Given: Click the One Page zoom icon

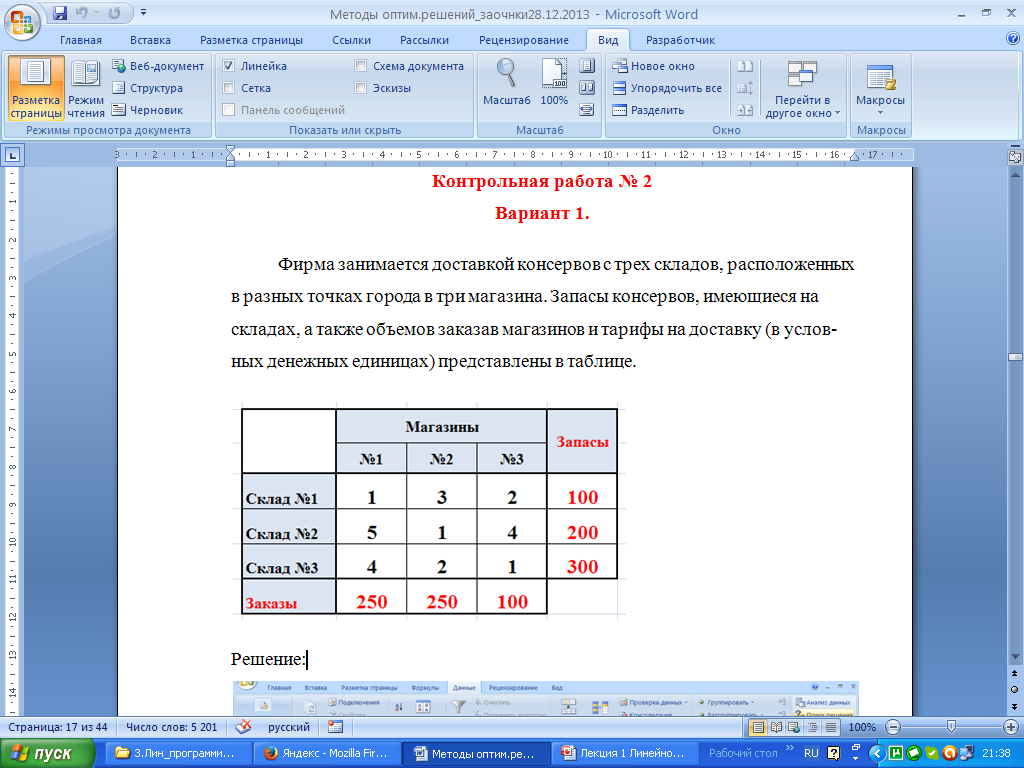Looking at the screenshot, I should [x=587, y=66].
